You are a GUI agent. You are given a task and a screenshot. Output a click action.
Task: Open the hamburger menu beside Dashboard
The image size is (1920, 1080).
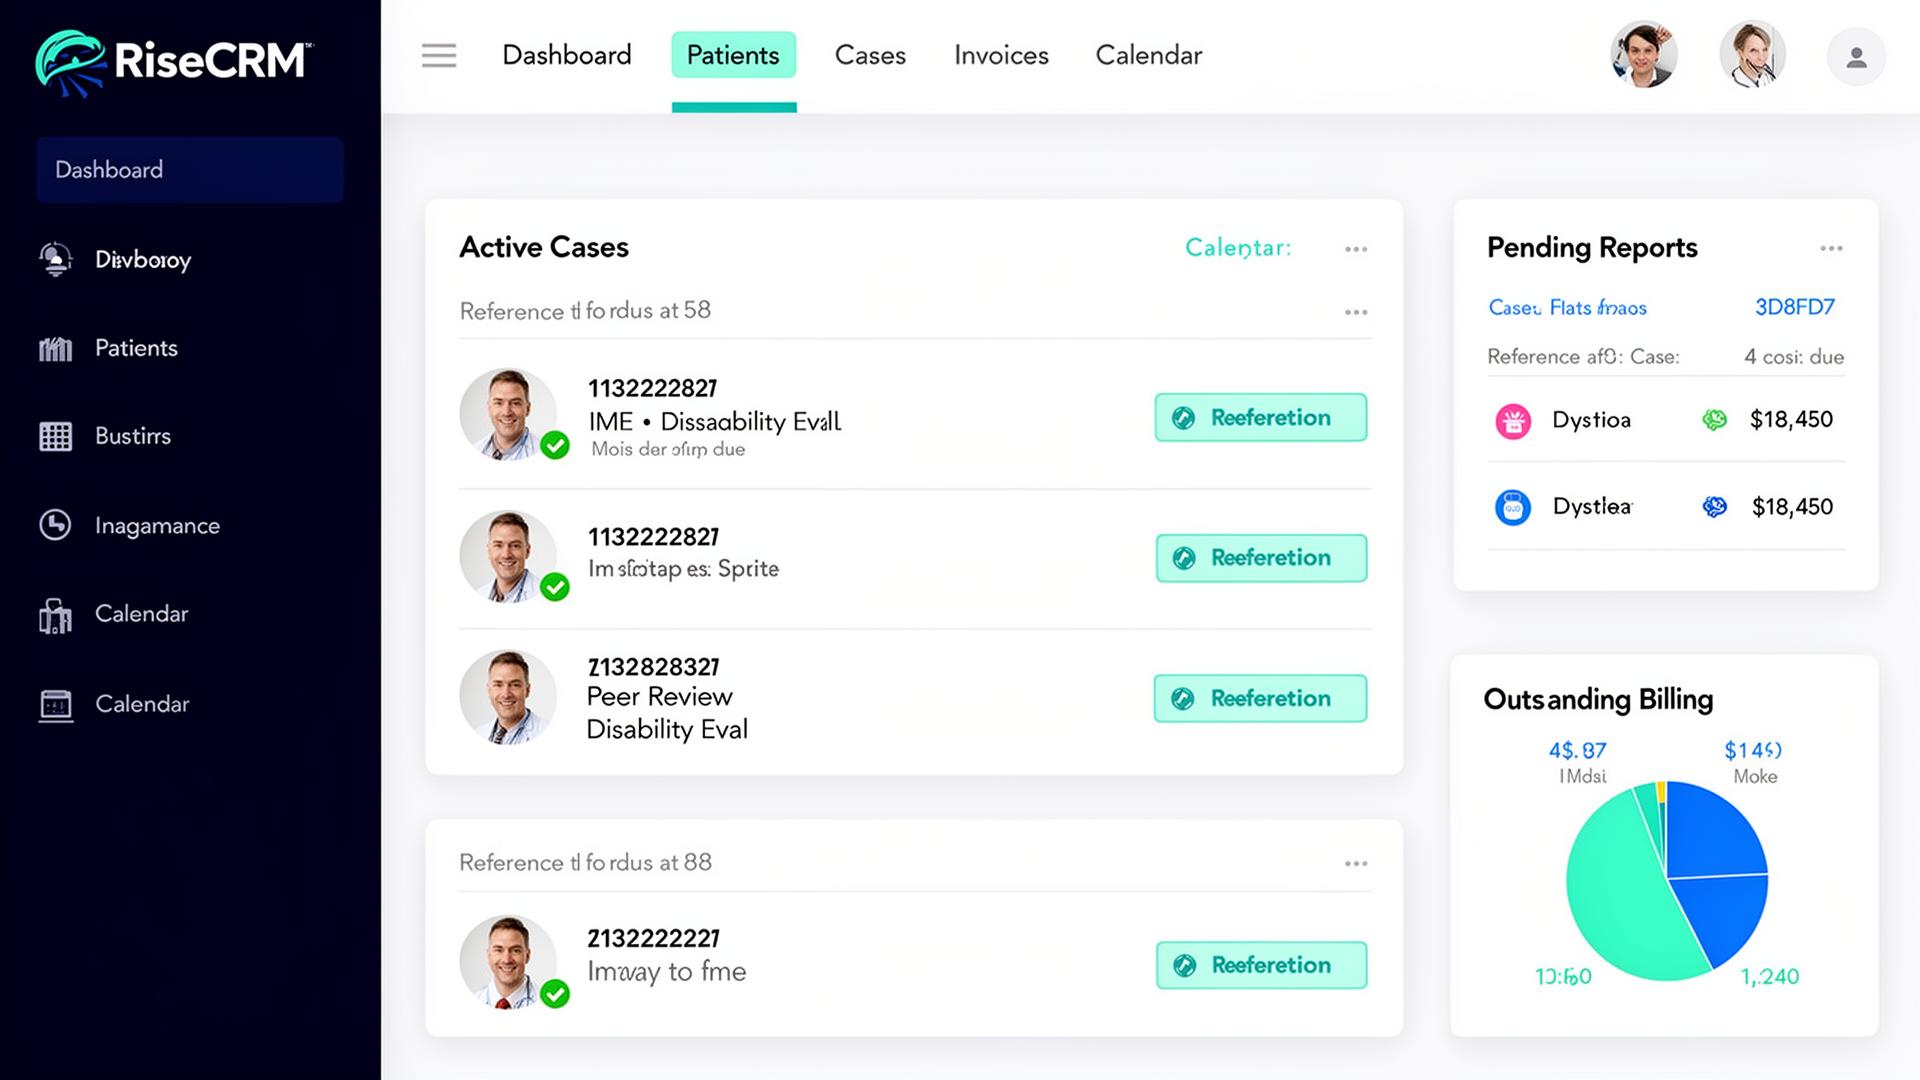point(438,55)
